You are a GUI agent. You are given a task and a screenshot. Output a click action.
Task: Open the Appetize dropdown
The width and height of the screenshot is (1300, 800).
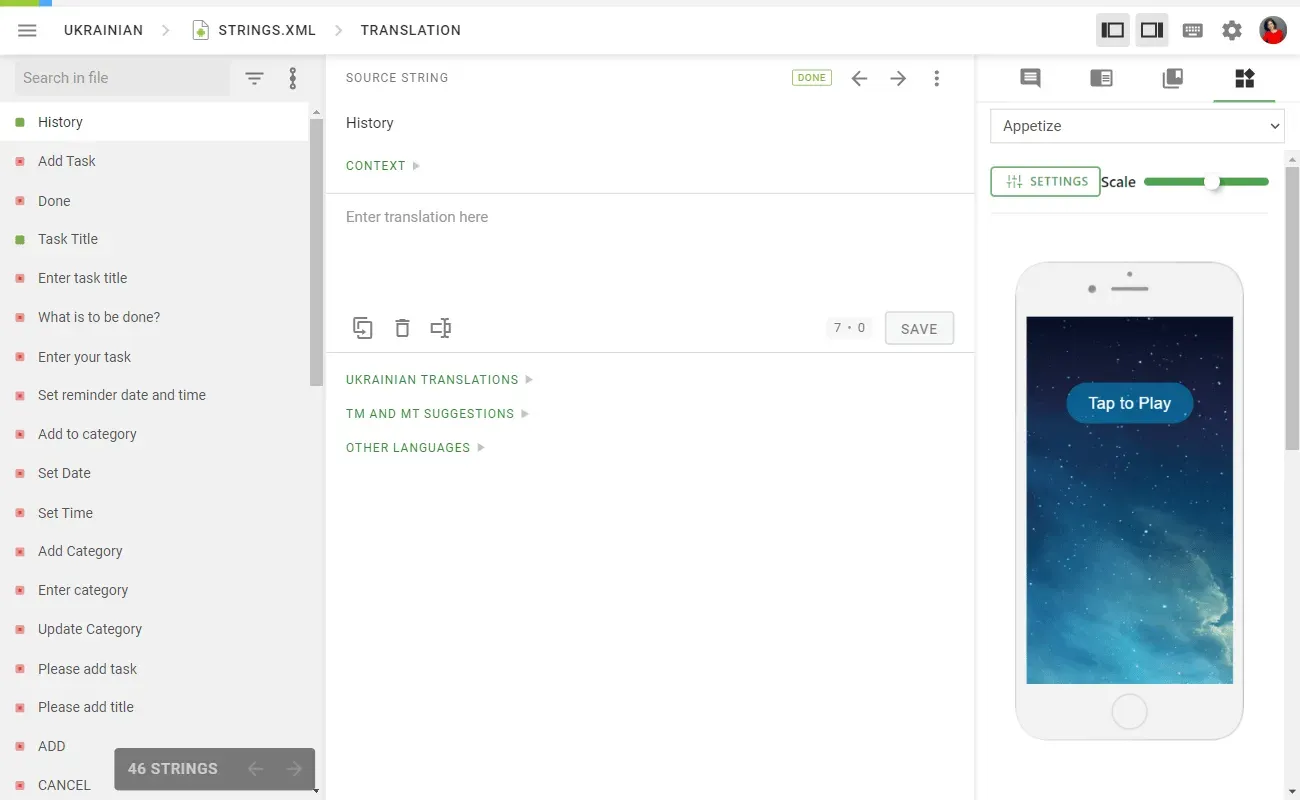click(x=1137, y=126)
